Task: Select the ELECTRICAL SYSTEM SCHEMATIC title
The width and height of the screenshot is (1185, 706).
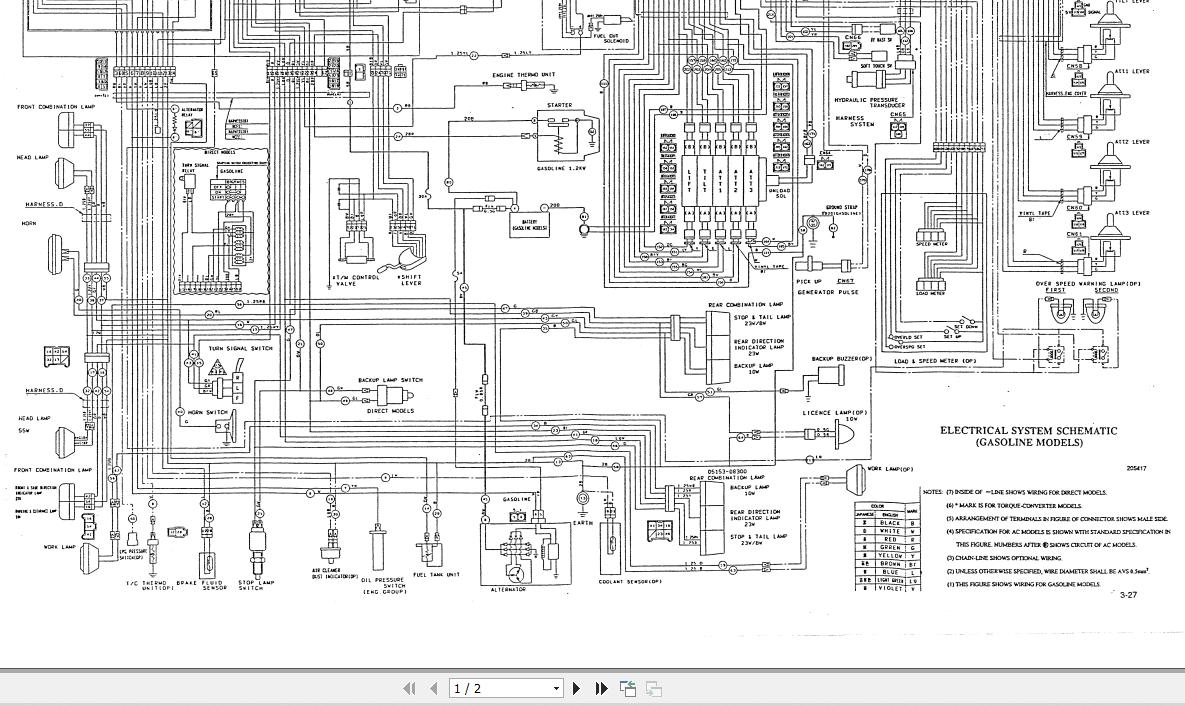Action: click(1028, 431)
